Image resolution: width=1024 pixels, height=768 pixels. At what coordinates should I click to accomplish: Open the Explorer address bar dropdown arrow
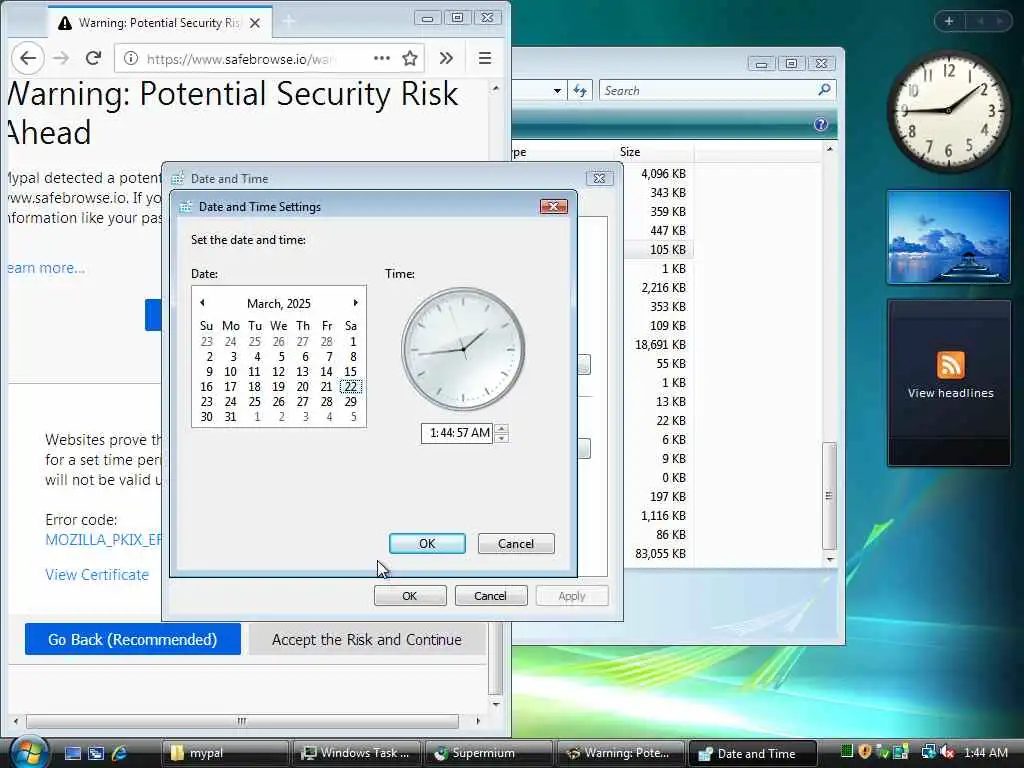click(557, 91)
